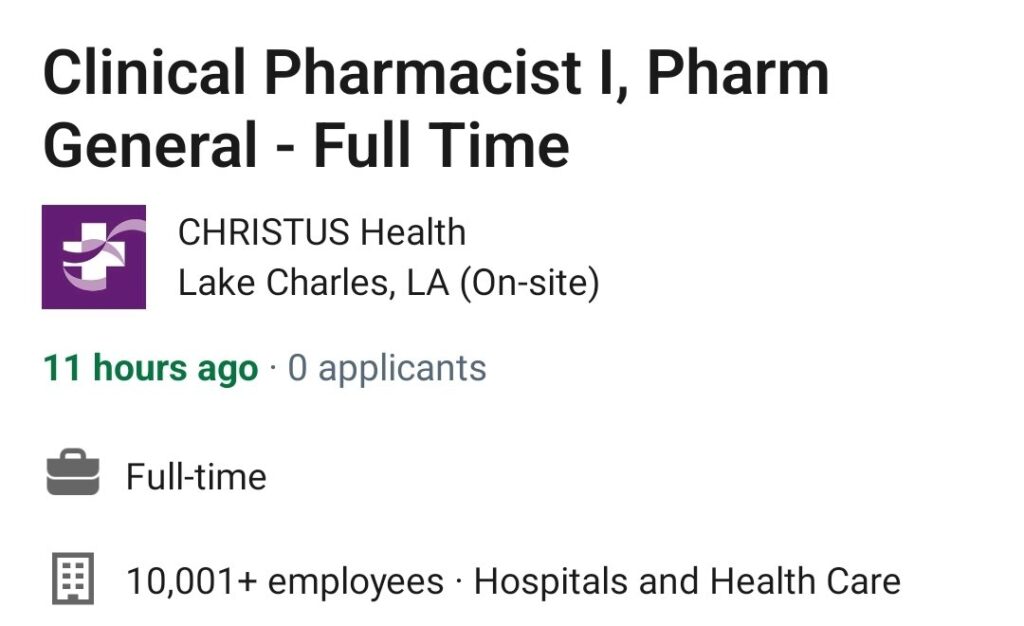Screen dimensions: 1024x626
Task: Click the word 'Clinical' in the heading
Action: coord(144,71)
